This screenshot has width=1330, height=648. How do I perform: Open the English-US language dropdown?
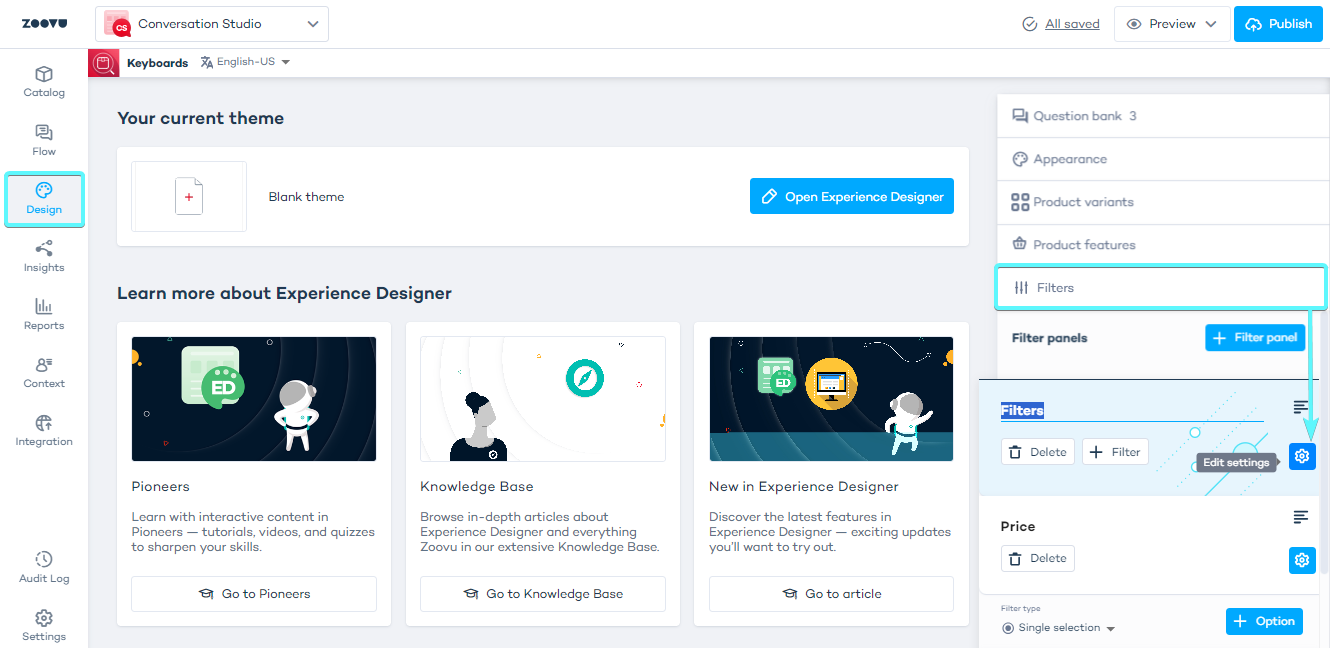[x=245, y=62]
